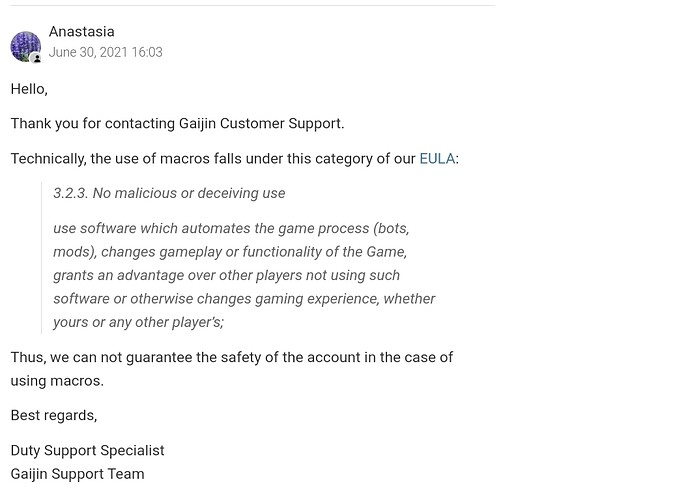The width and height of the screenshot is (690, 499).
Task: Click quoted line "software or otherwise changes gaming experience"
Action: (x=244, y=299)
